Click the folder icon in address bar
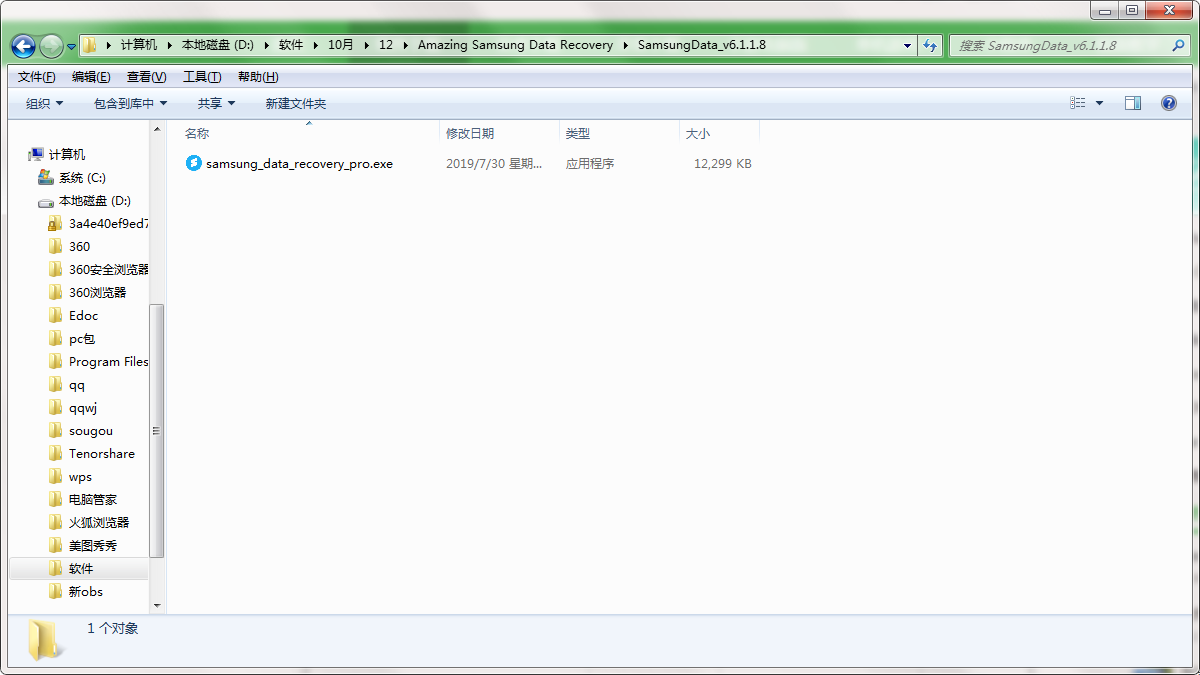The image size is (1200, 675). coord(90,45)
